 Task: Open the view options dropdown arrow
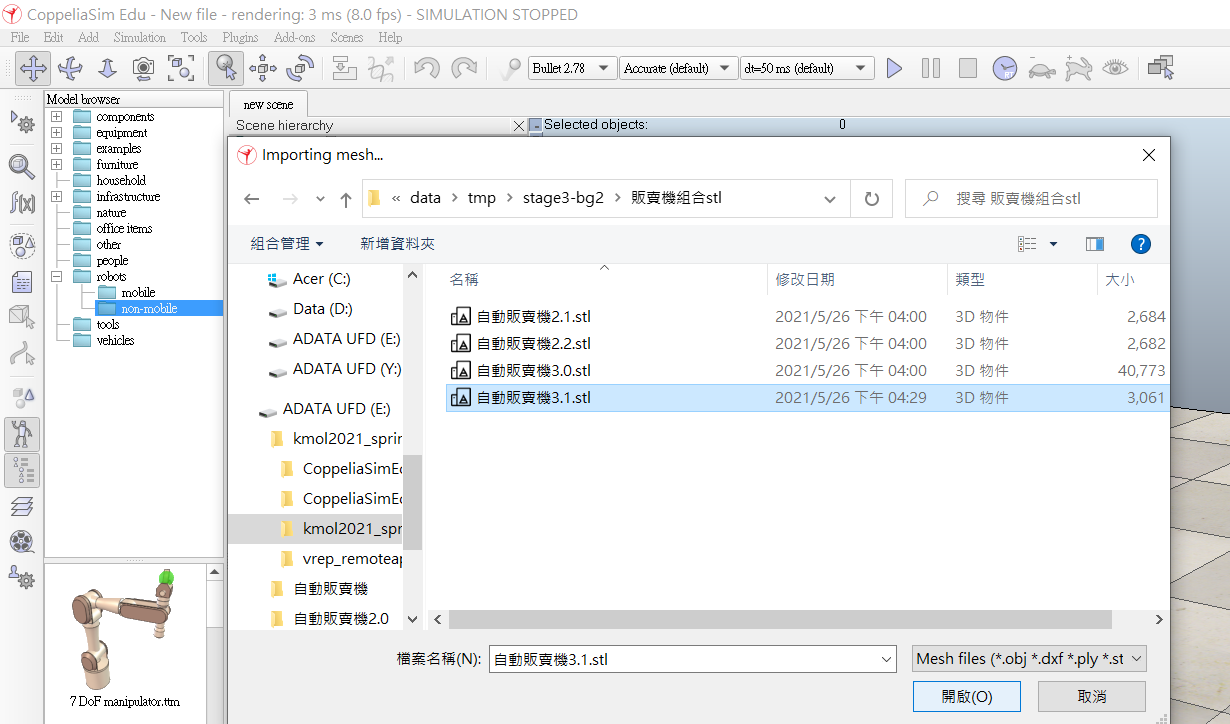(1054, 244)
